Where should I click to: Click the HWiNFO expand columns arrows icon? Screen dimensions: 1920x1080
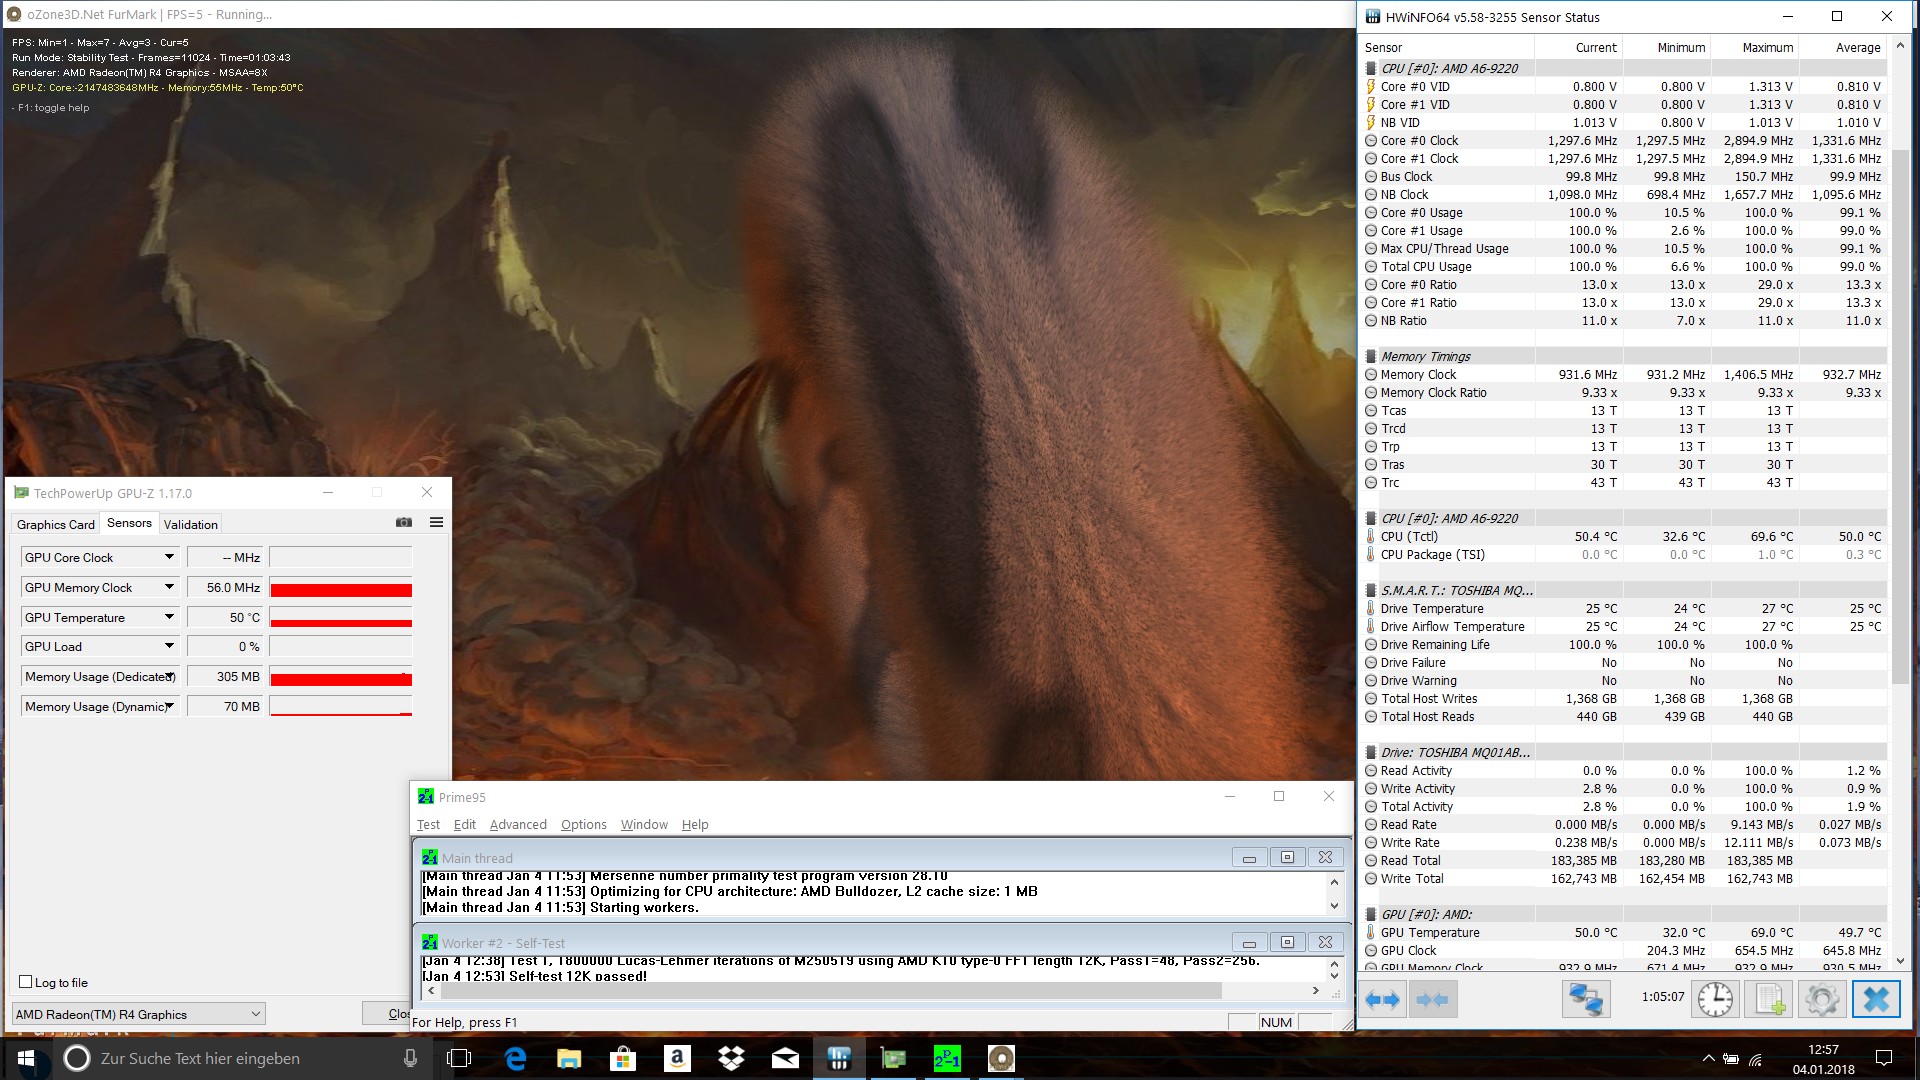(1383, 999)
